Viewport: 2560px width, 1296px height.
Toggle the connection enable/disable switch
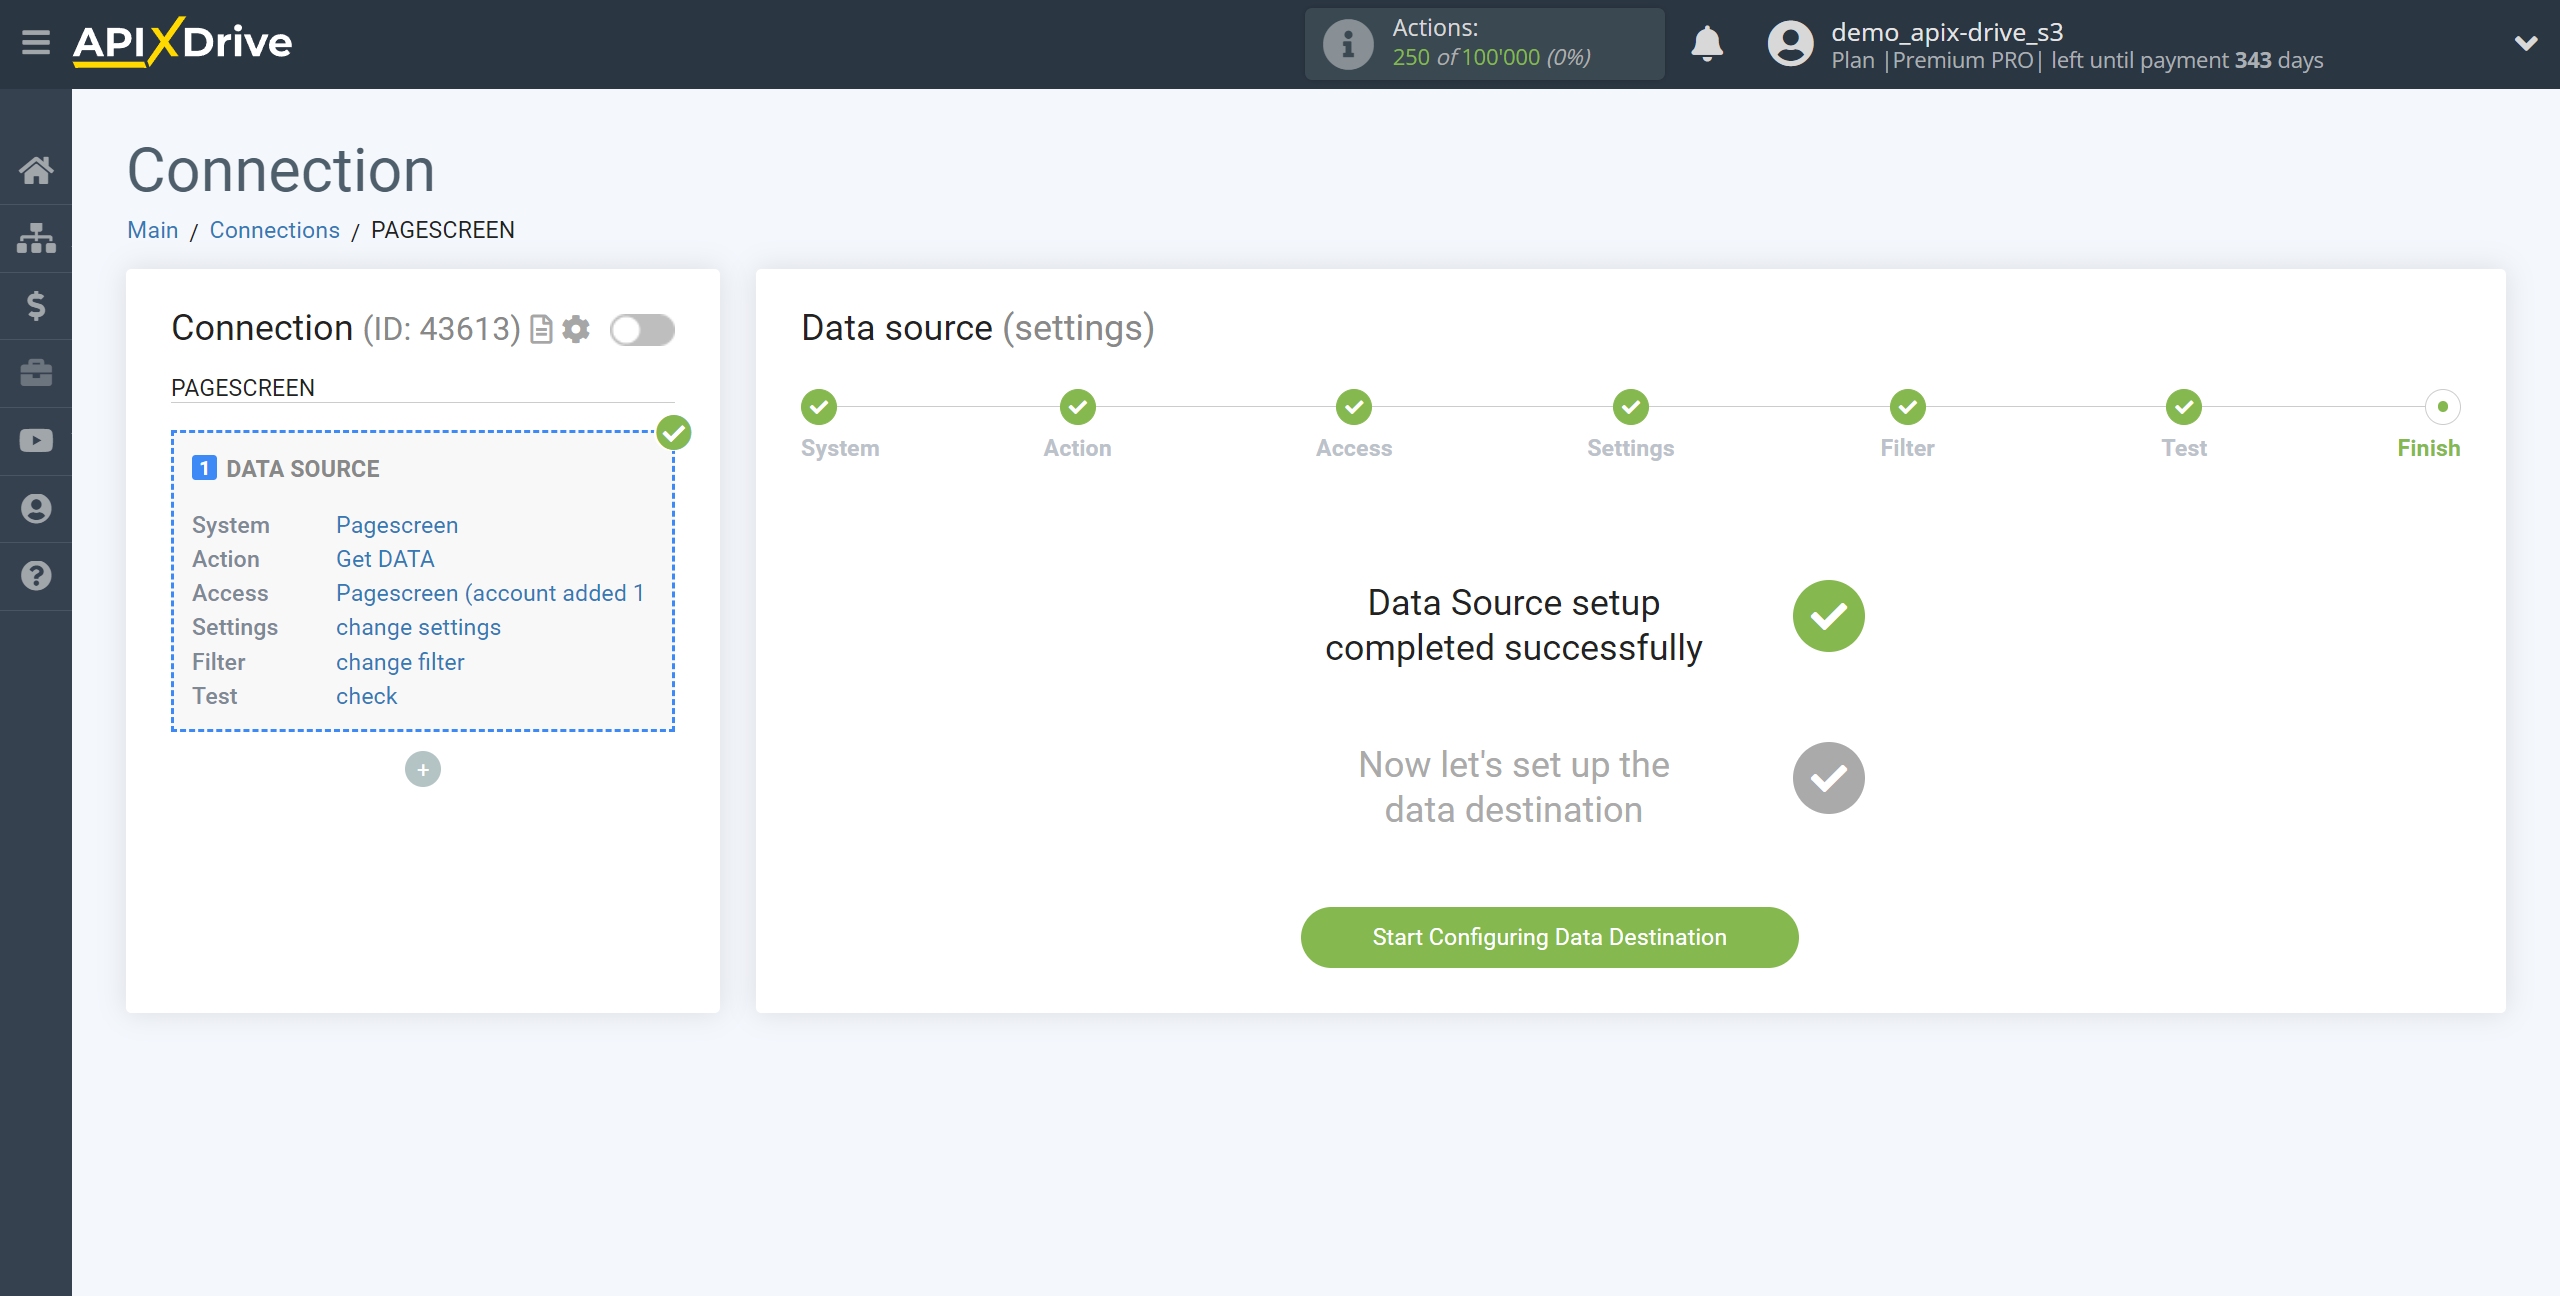pos(645,329)
